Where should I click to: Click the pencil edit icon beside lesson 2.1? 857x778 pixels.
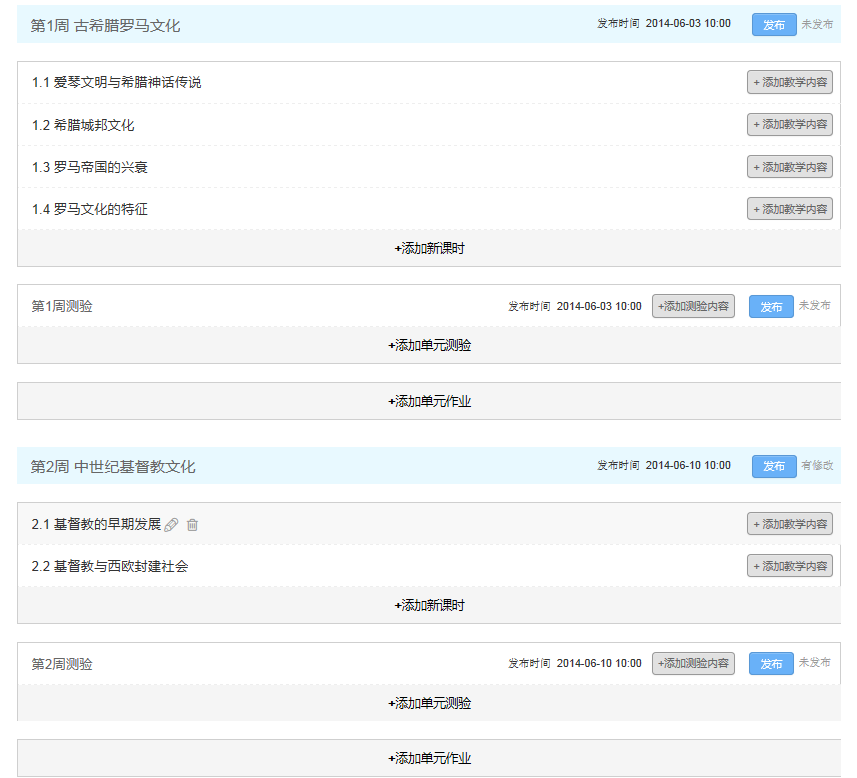pos(171,525)
